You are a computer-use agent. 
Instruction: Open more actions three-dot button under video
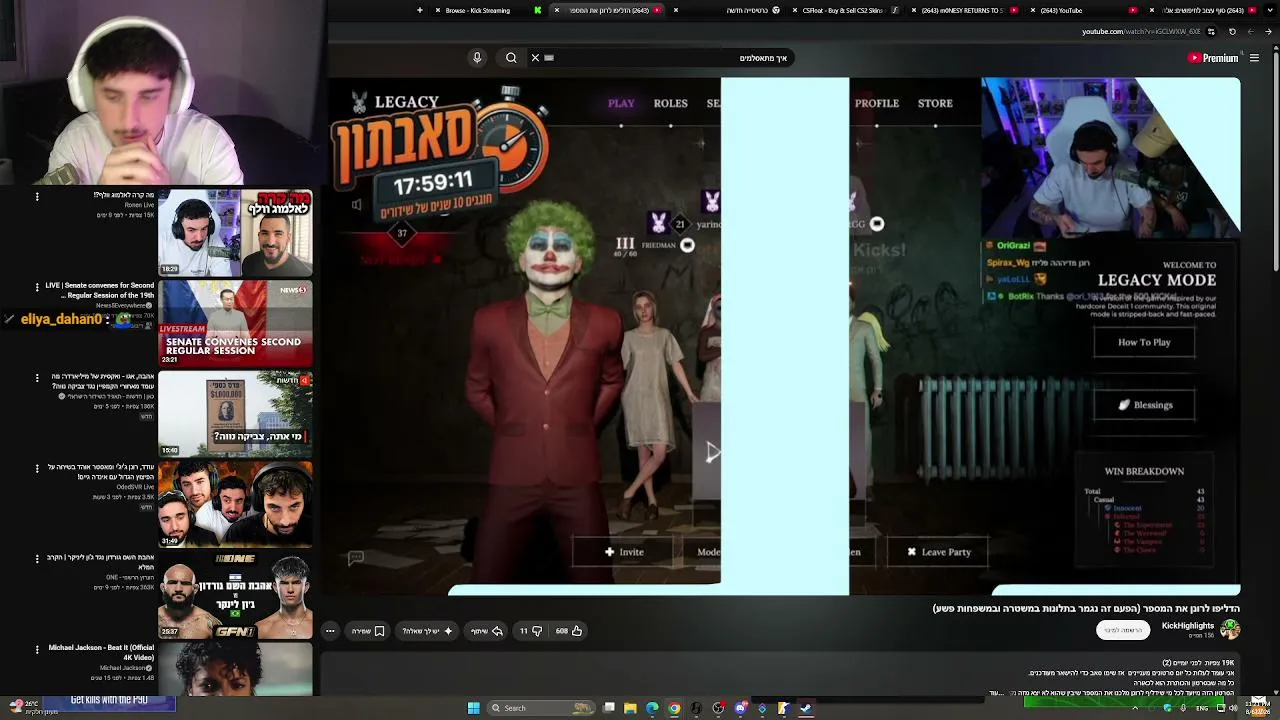coord(330,631)
